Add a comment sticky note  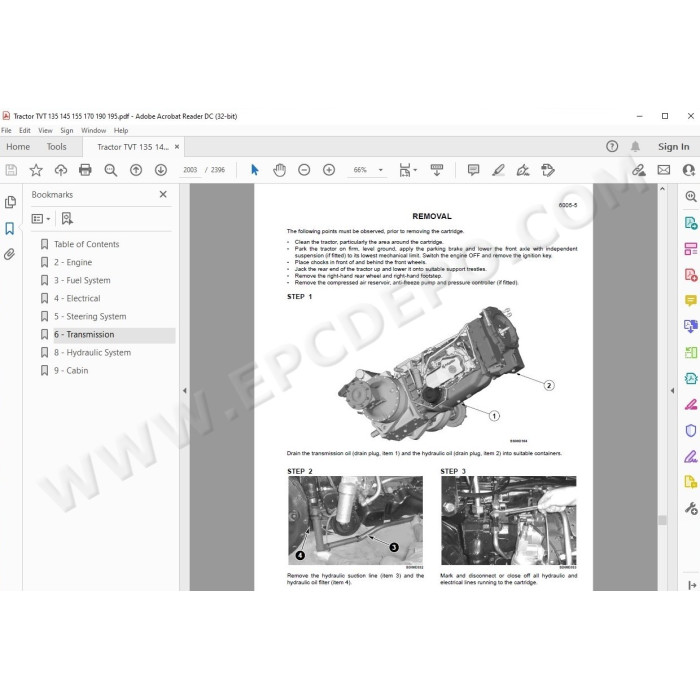(x=473, y=170)
